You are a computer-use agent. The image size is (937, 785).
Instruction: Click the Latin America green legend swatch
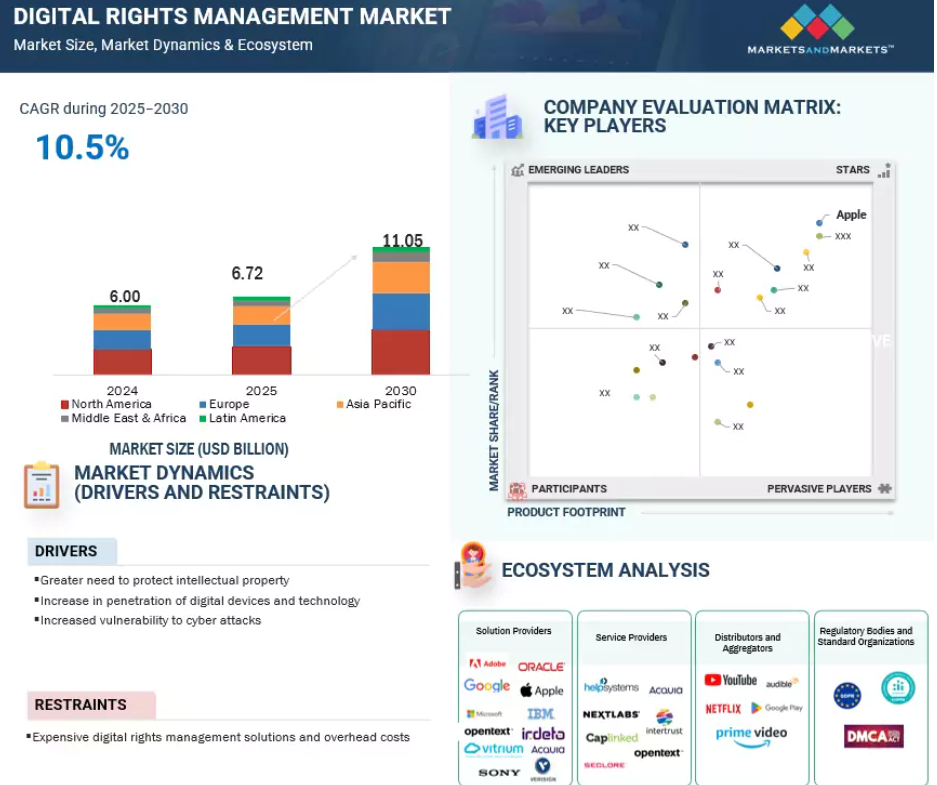[x=203, y=419]
